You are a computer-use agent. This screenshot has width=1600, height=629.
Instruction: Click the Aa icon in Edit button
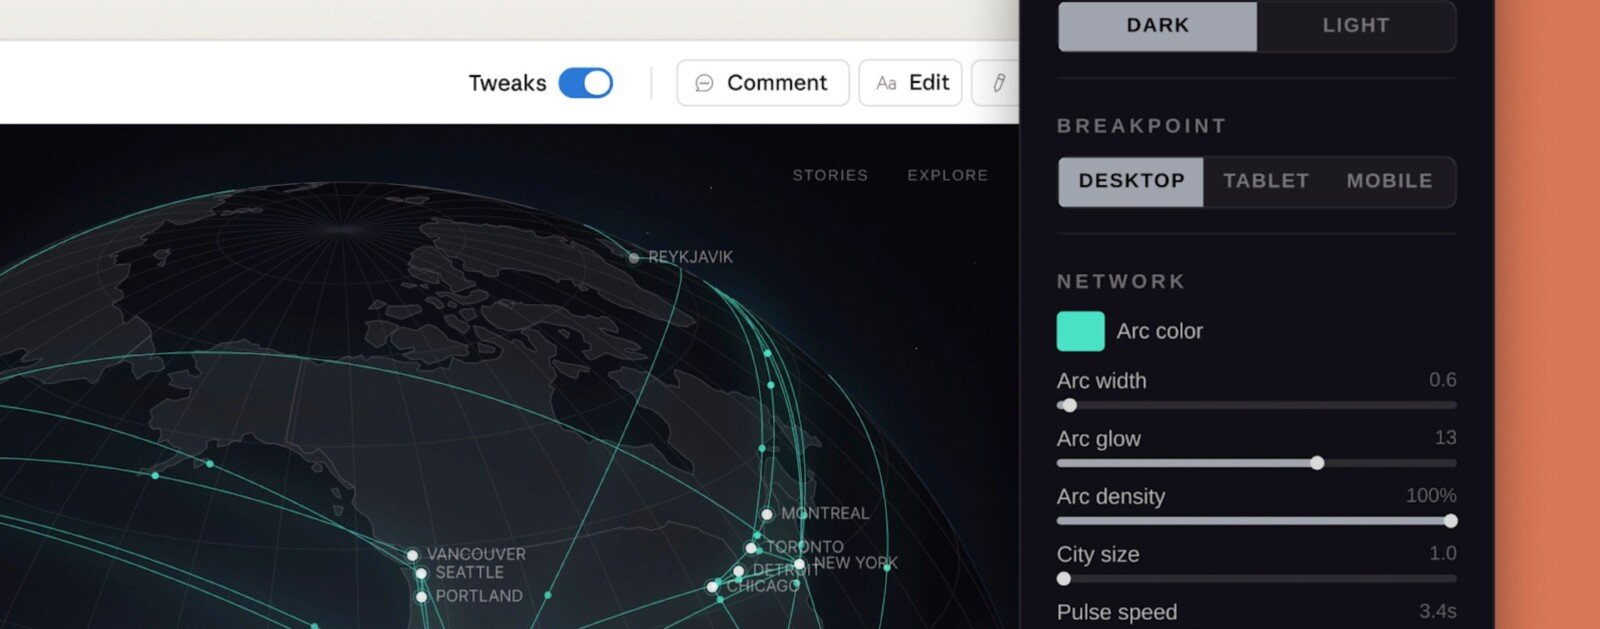[x=886, y=83]
